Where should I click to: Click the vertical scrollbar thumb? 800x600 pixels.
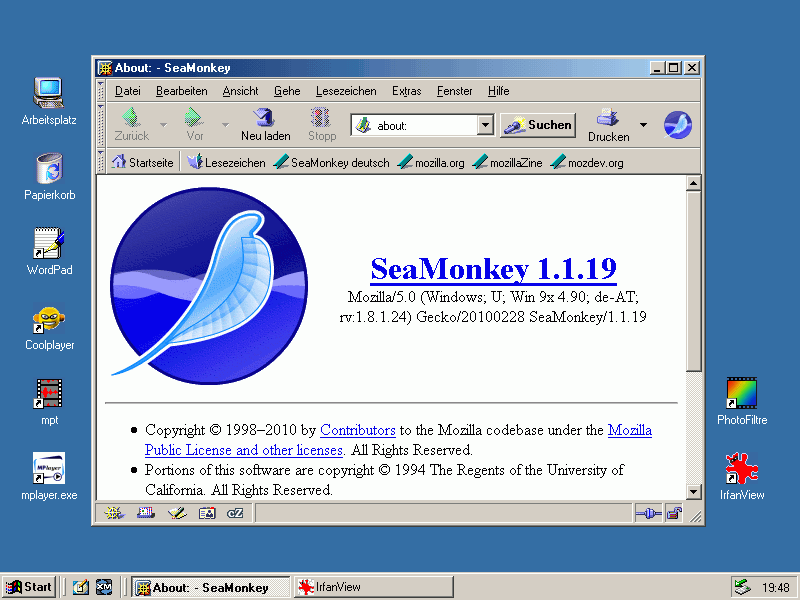tap(693, 281)
